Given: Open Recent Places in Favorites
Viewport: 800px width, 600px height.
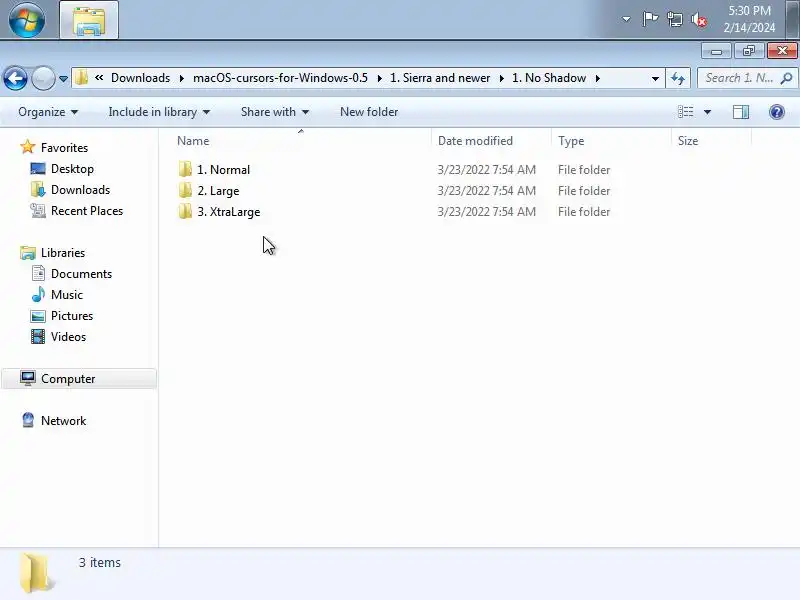Looking at the screenshot, I should pos(87,211).
